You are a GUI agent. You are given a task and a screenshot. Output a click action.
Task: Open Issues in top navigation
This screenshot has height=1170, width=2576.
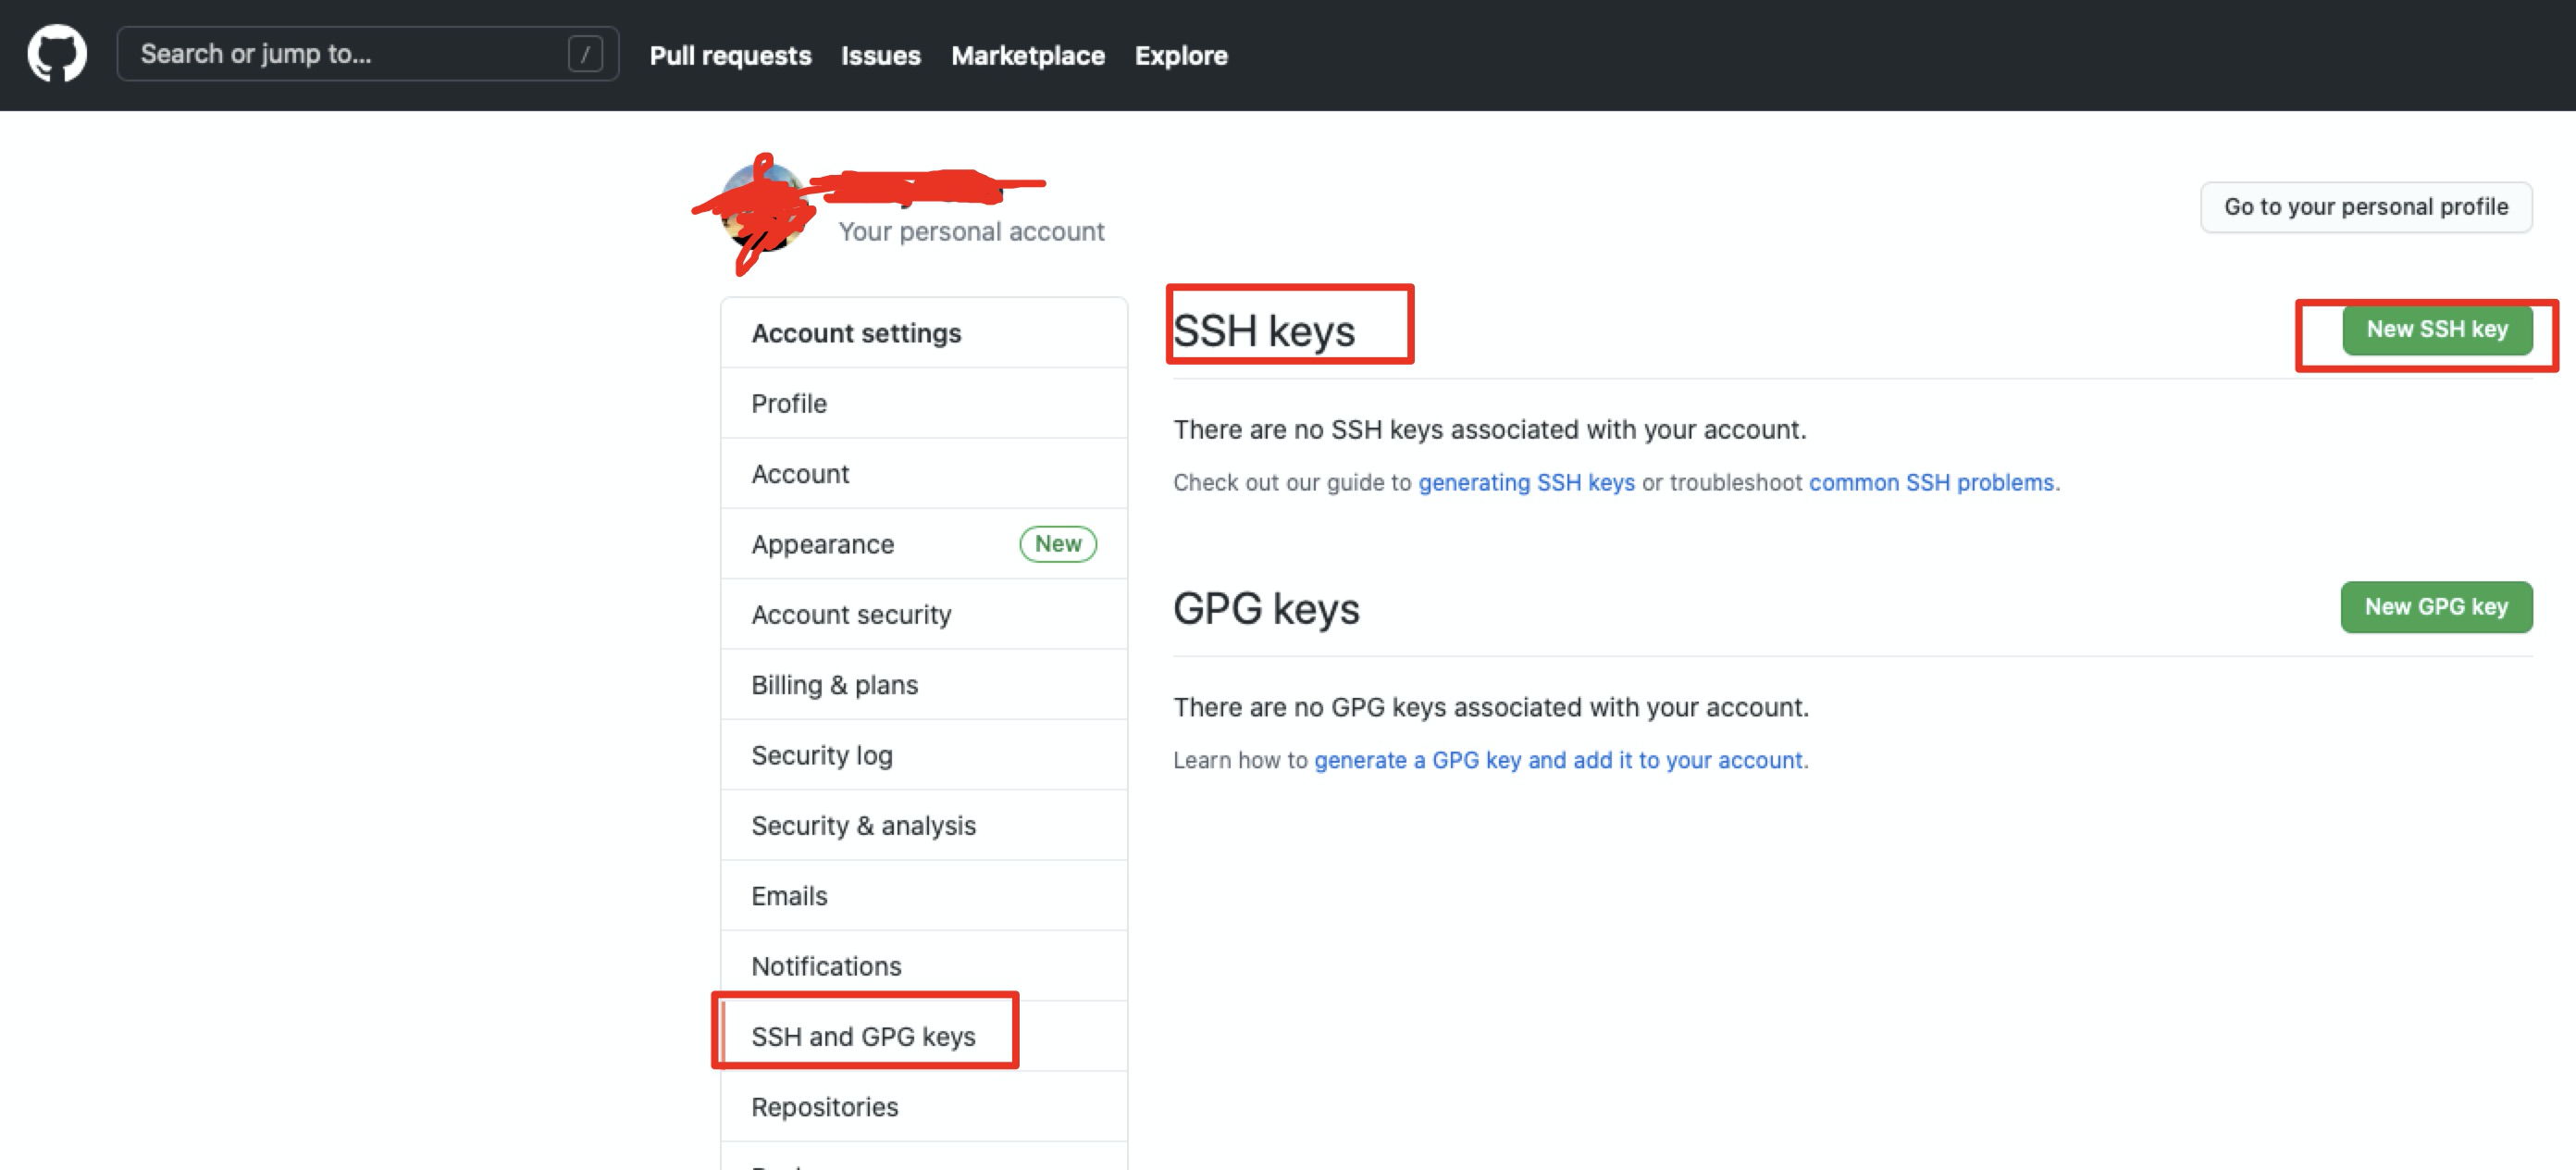[x=880, y=56]
